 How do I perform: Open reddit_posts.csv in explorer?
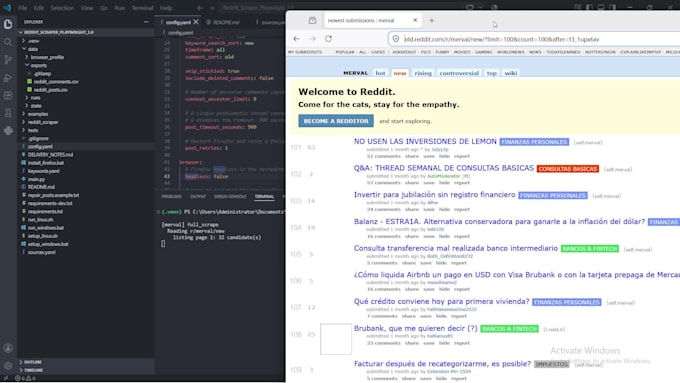(x=51, y=90)
